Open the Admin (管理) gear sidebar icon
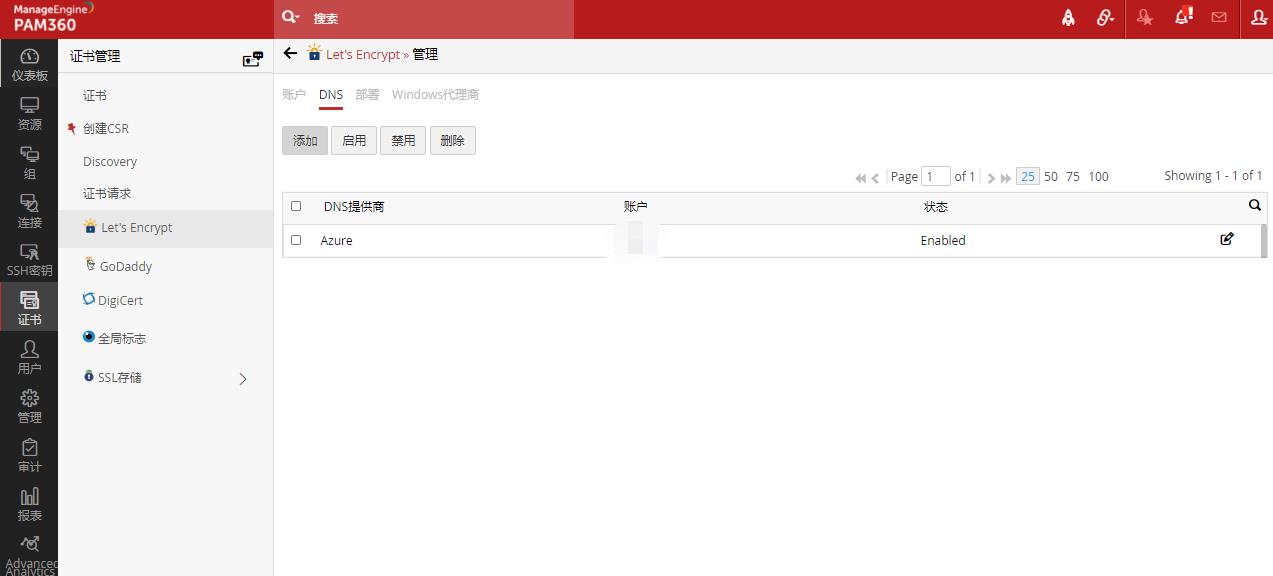Image resolution: width=1273 pixels, height=576 pixels. point(29,406)
